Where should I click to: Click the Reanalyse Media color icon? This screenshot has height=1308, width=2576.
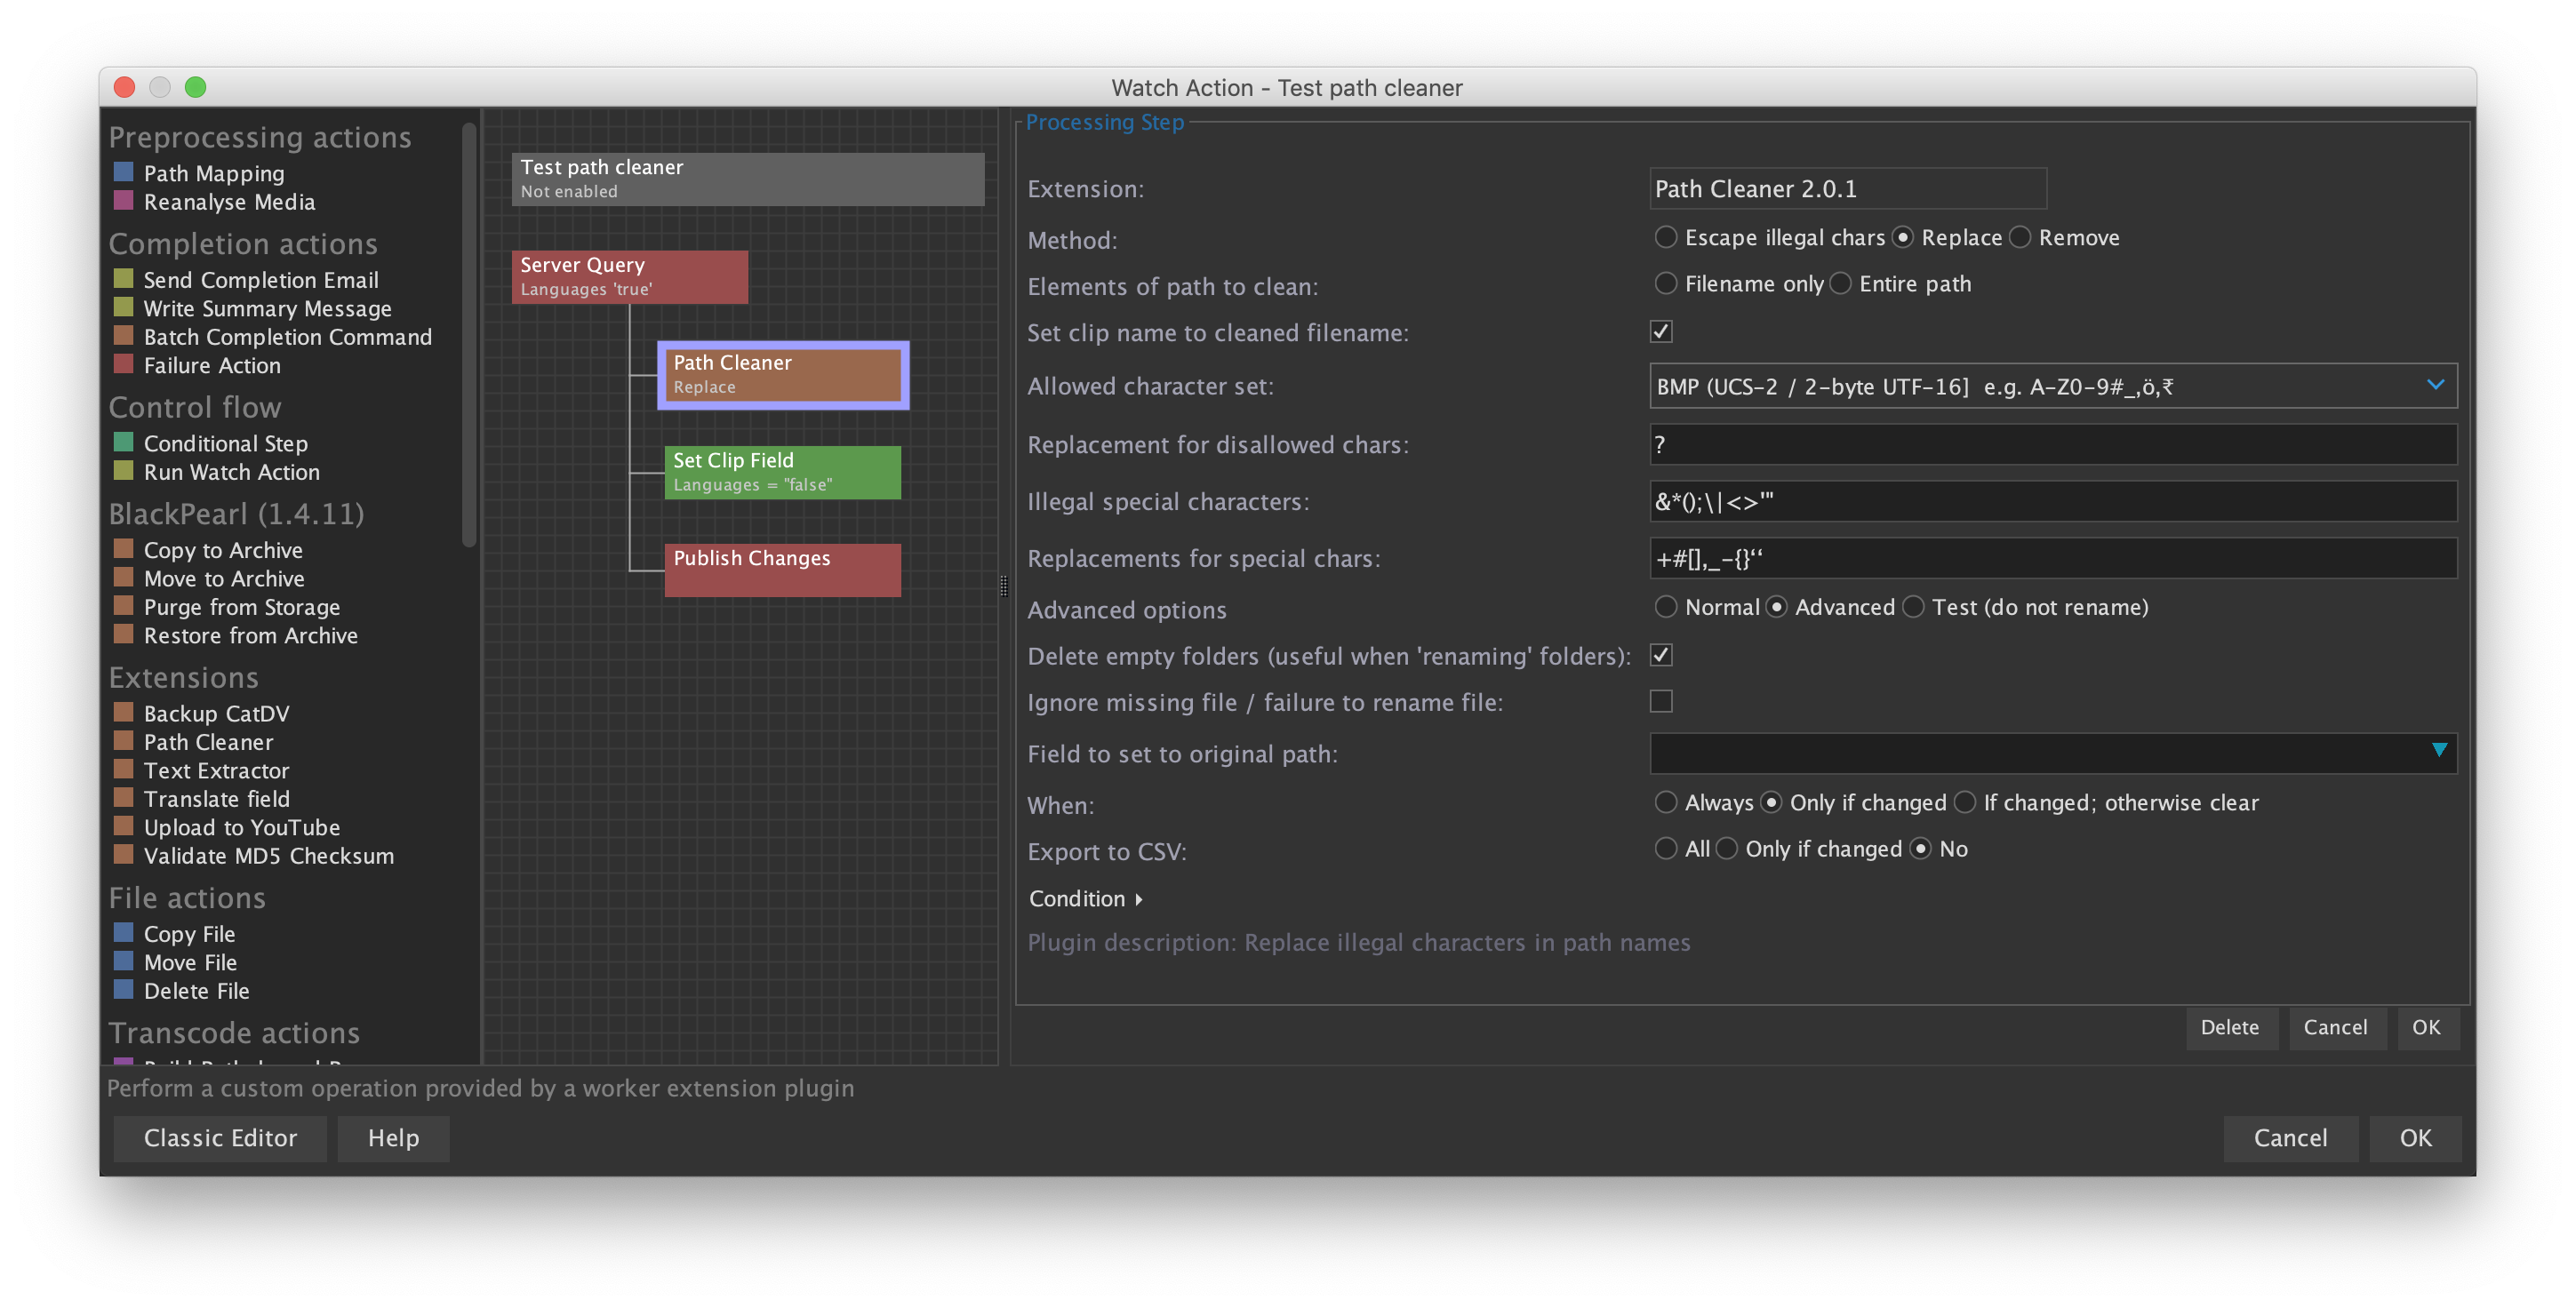tap(124, 200)
